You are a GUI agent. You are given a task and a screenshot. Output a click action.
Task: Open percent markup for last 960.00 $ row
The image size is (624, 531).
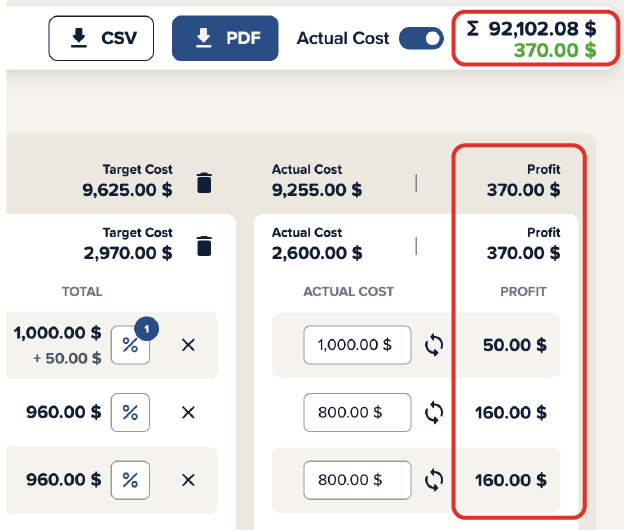tap(130, 480)
